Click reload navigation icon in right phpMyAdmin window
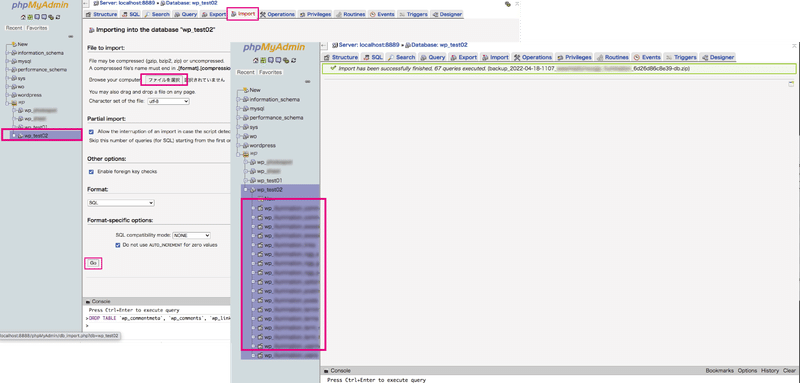Viewport: 800px width, 383px height. pyautogui.click(x=293, y=61)
